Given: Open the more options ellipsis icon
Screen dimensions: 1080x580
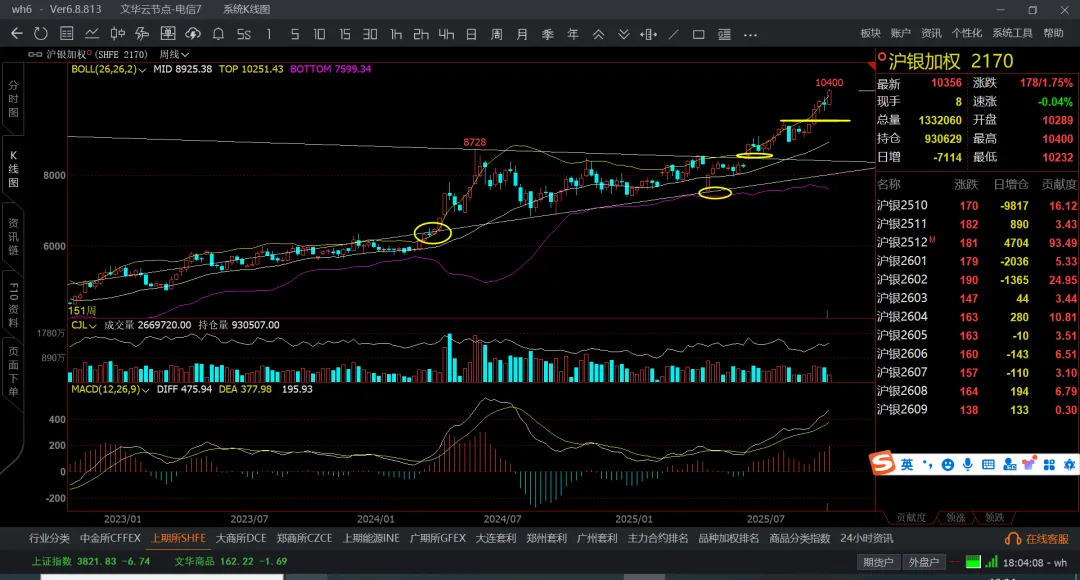Looking at the screenshot, I should point(750,34).
